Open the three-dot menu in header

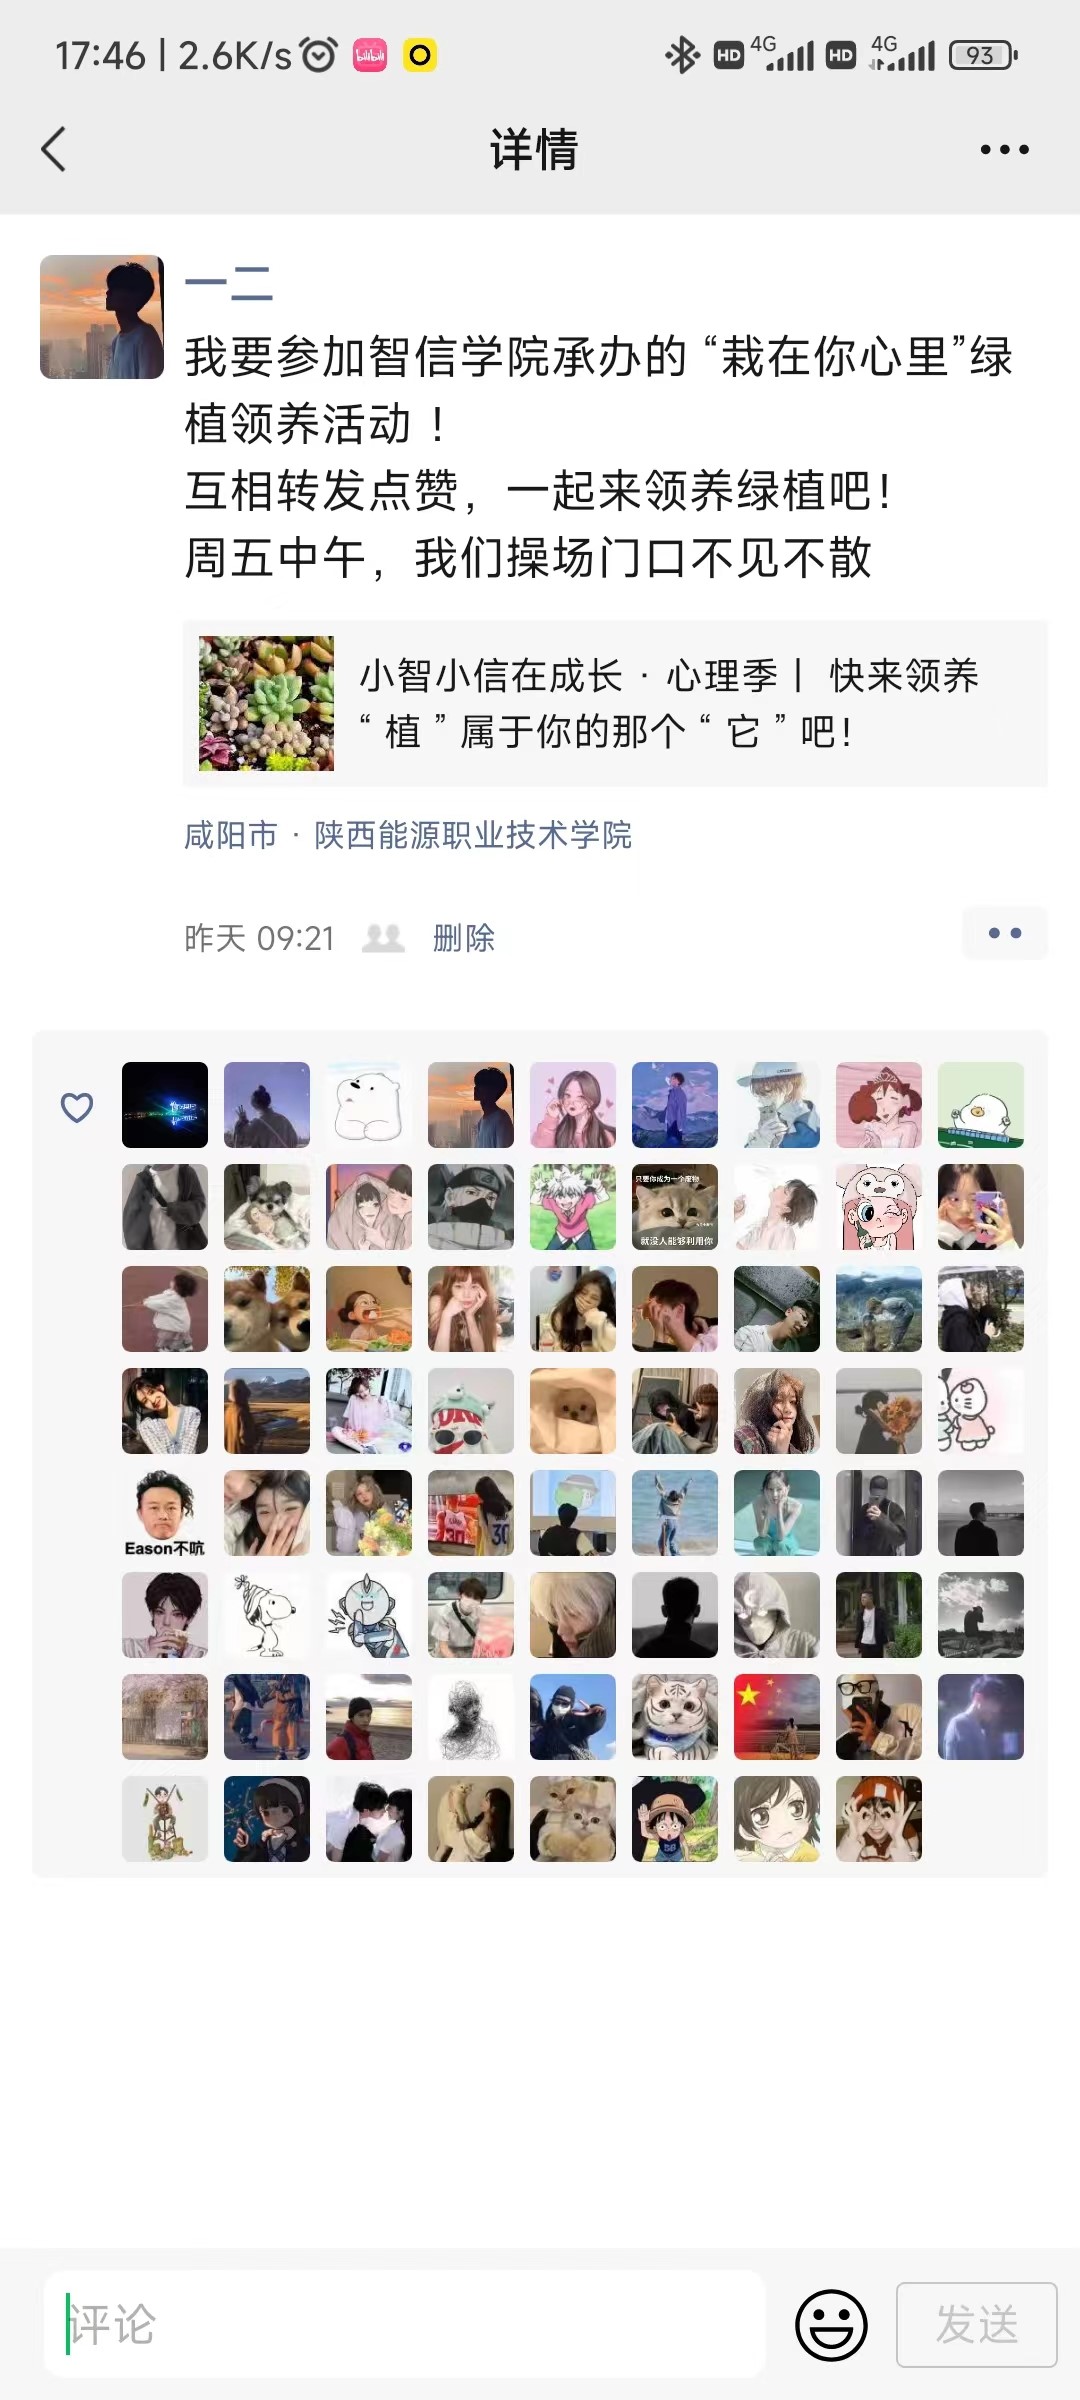point(1004,150)
